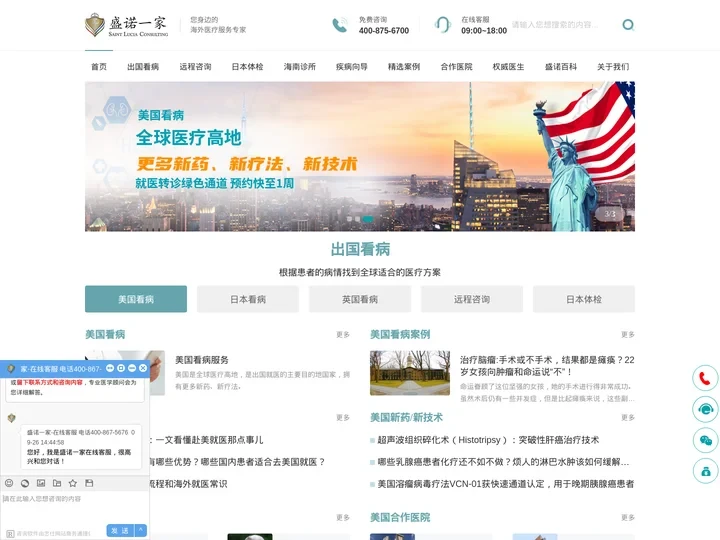Click the 出国看病 main section title
Image resolution: width=720 pixels, height=540 pixels.
360,249
